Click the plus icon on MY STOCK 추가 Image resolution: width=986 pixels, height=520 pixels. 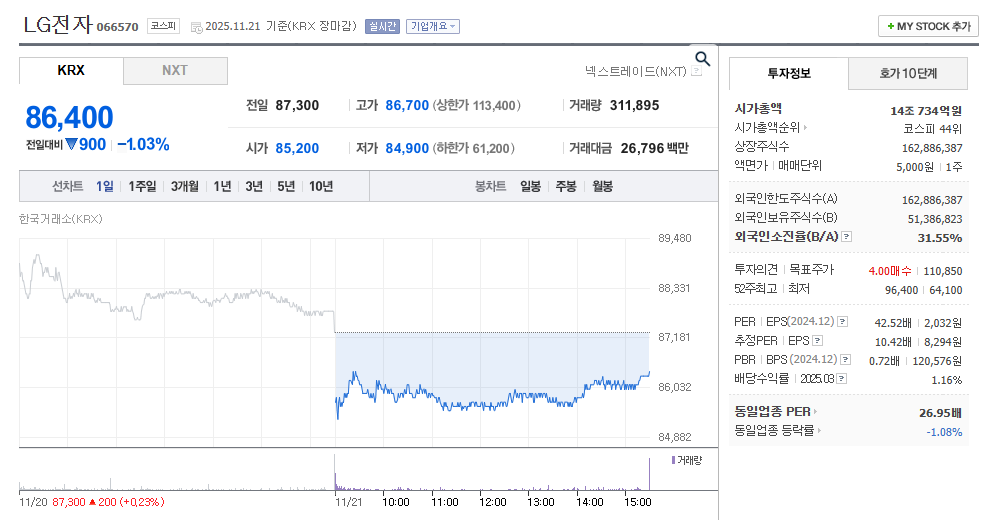tap(890, 26)
